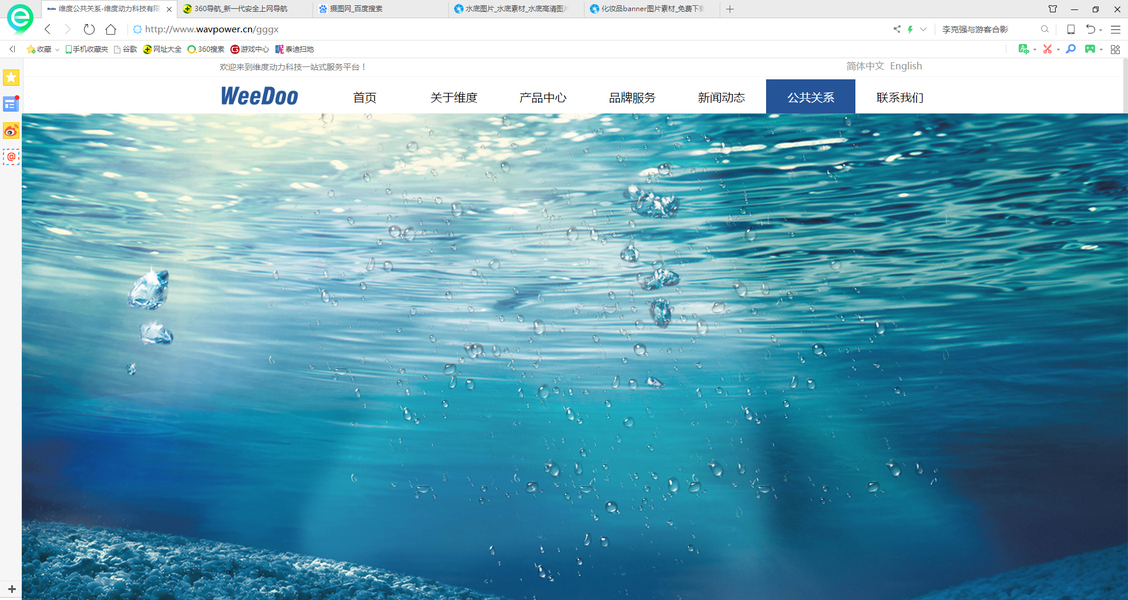Click the underwater banner image
The height and width of the screenshot is (600, 1128).
pos(575,357)
